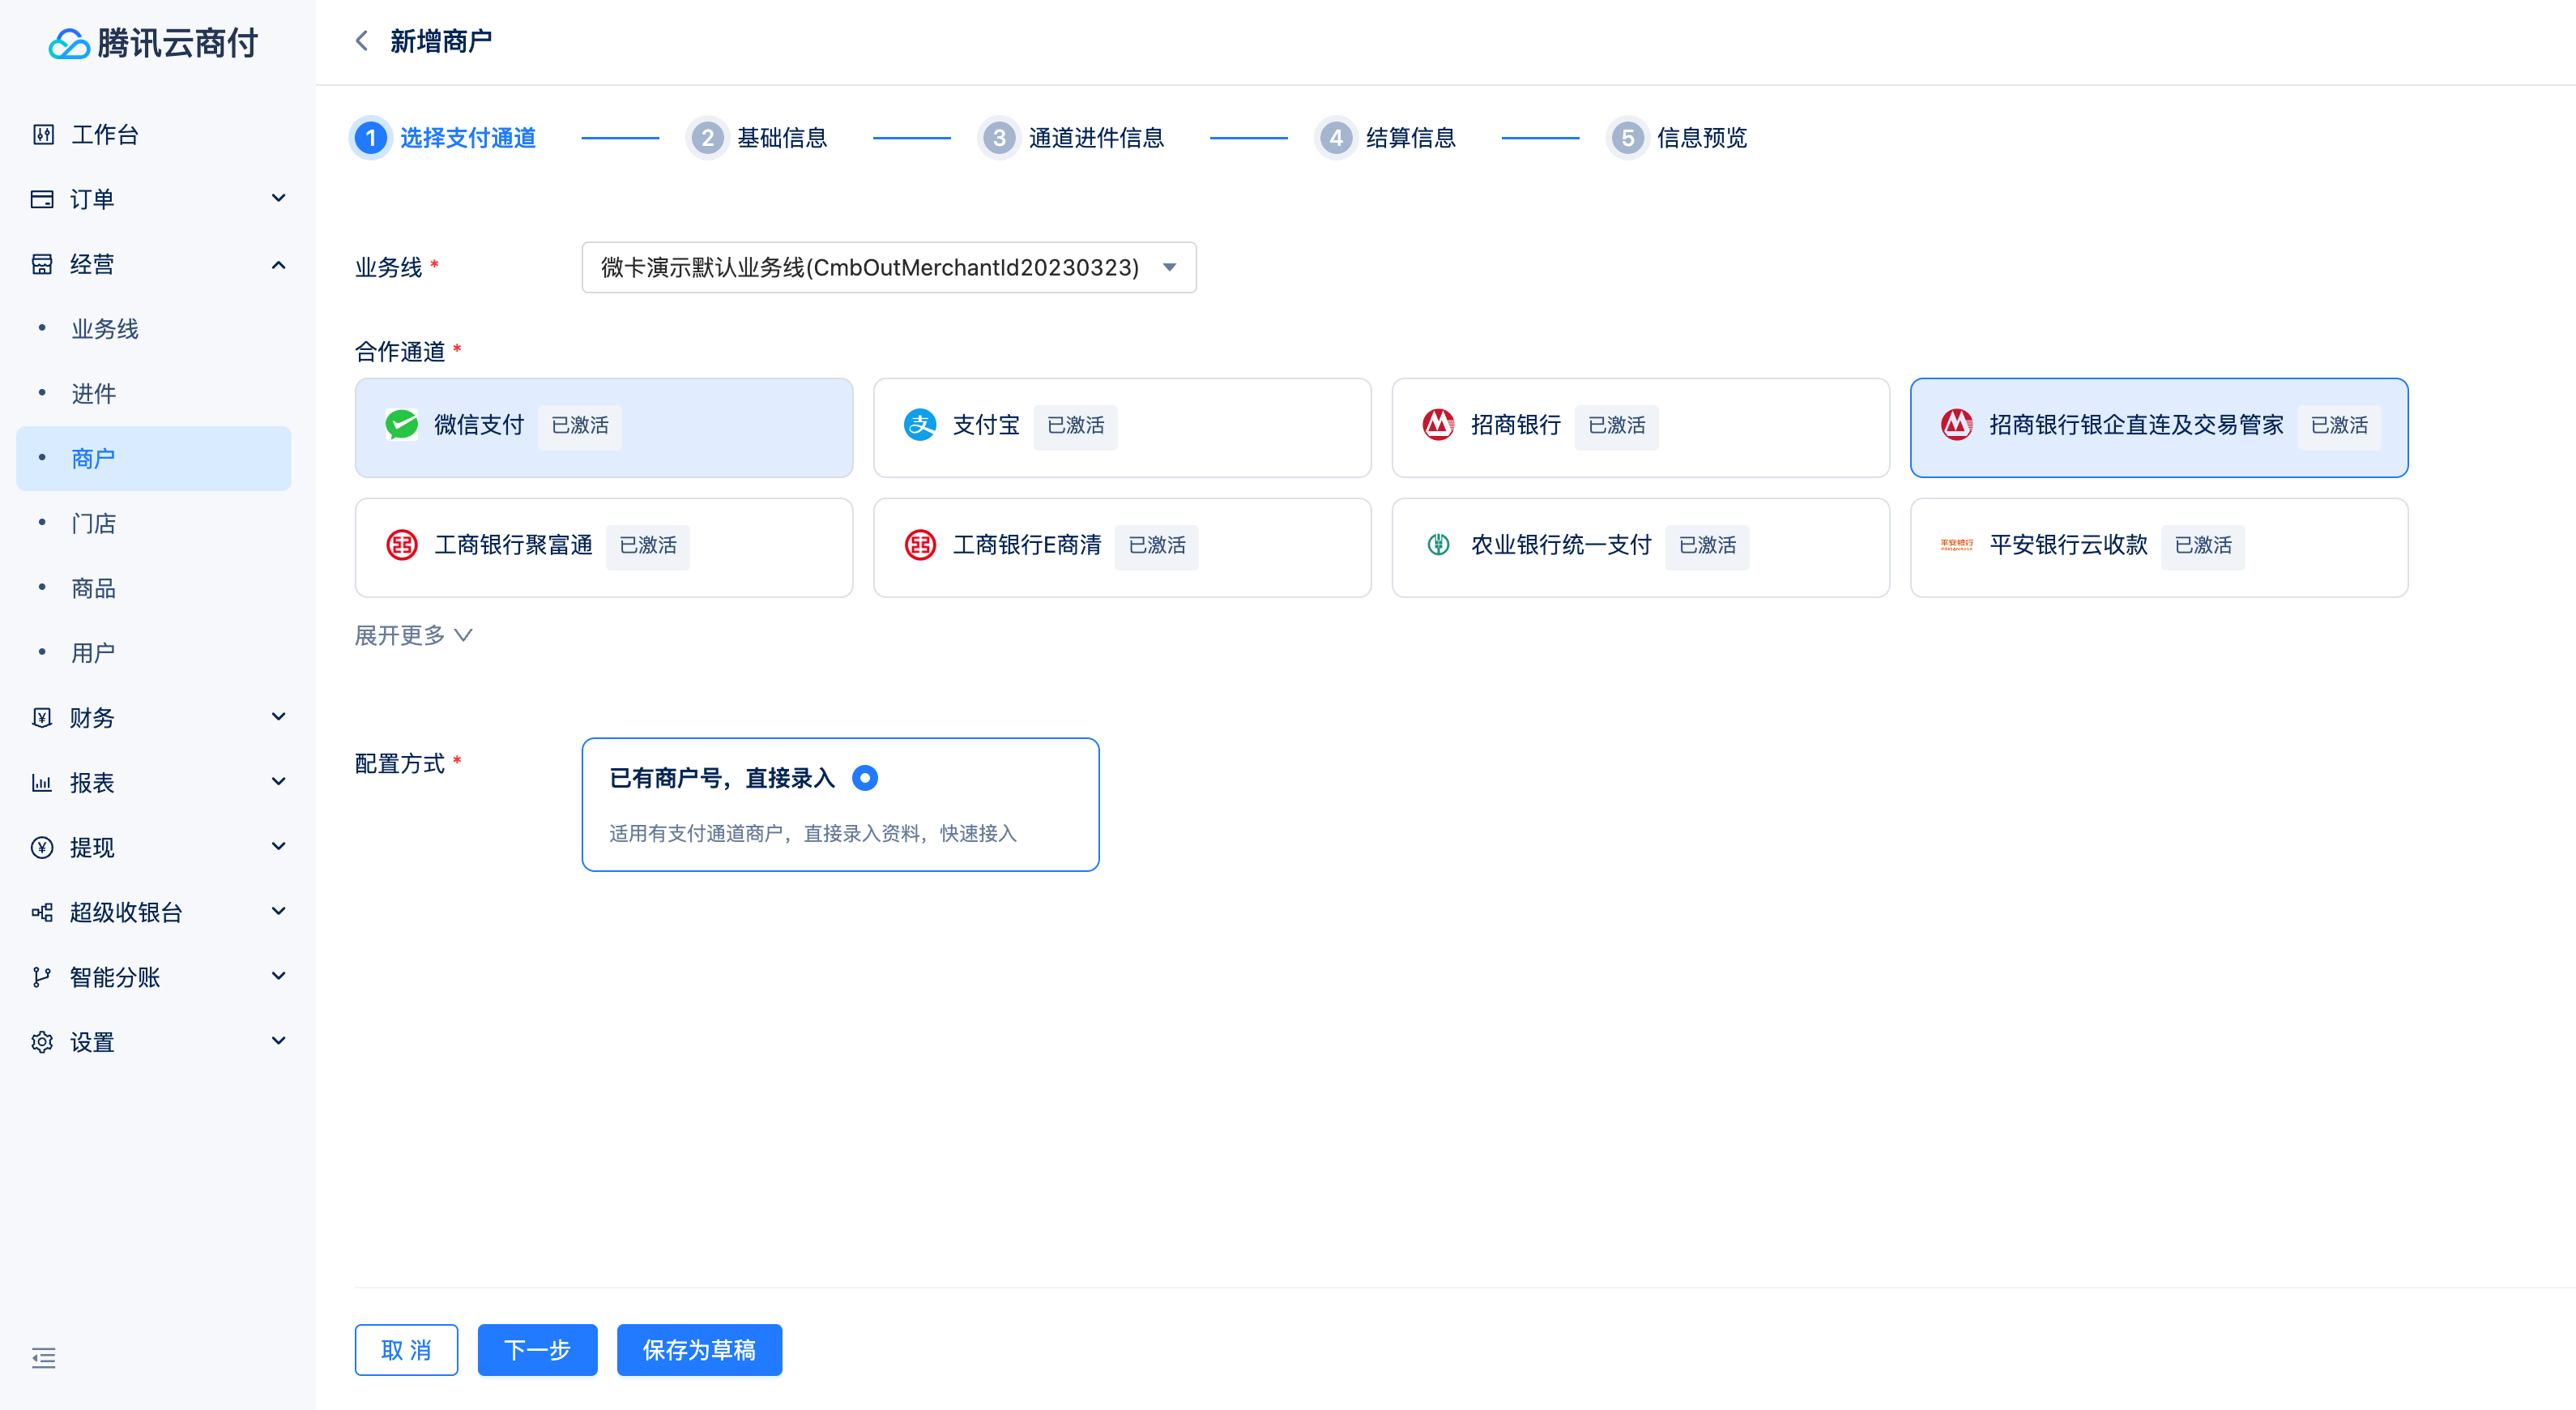The width and height of the screenshot is (2576, 1410).
Task: Click the 保存为草稿 button
Action: pos(699,1350)
